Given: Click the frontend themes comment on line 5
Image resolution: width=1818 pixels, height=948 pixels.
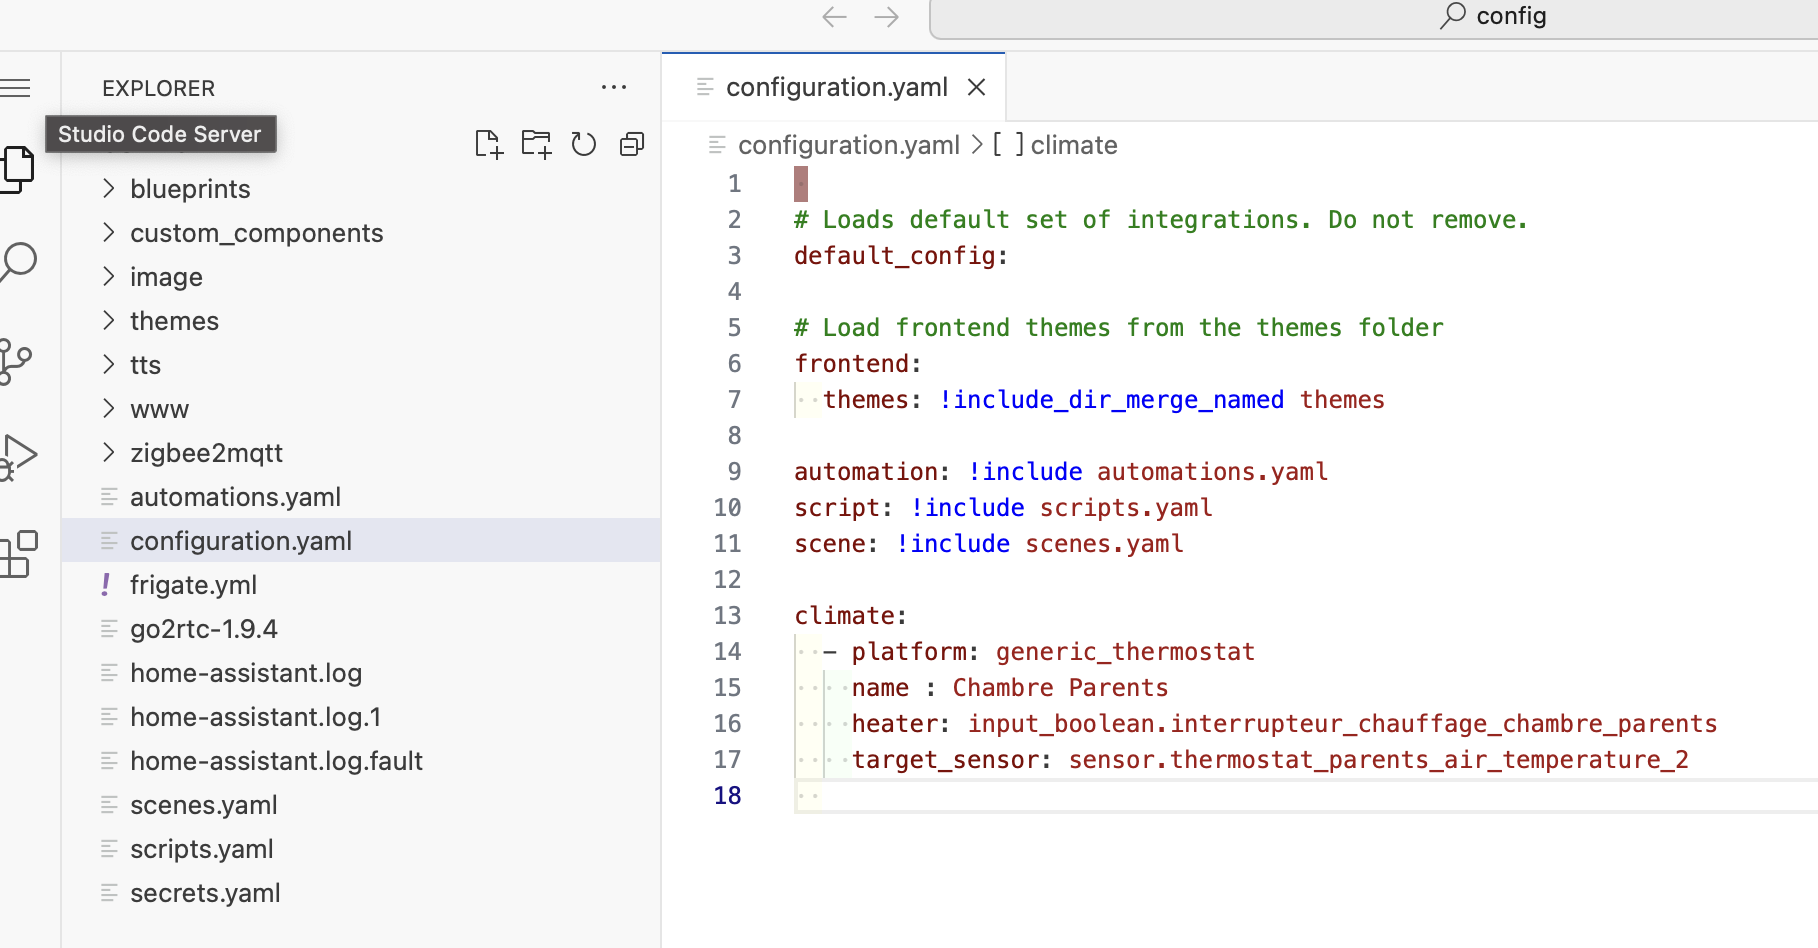Looking at the screenshot, I should coord(1119,328).
